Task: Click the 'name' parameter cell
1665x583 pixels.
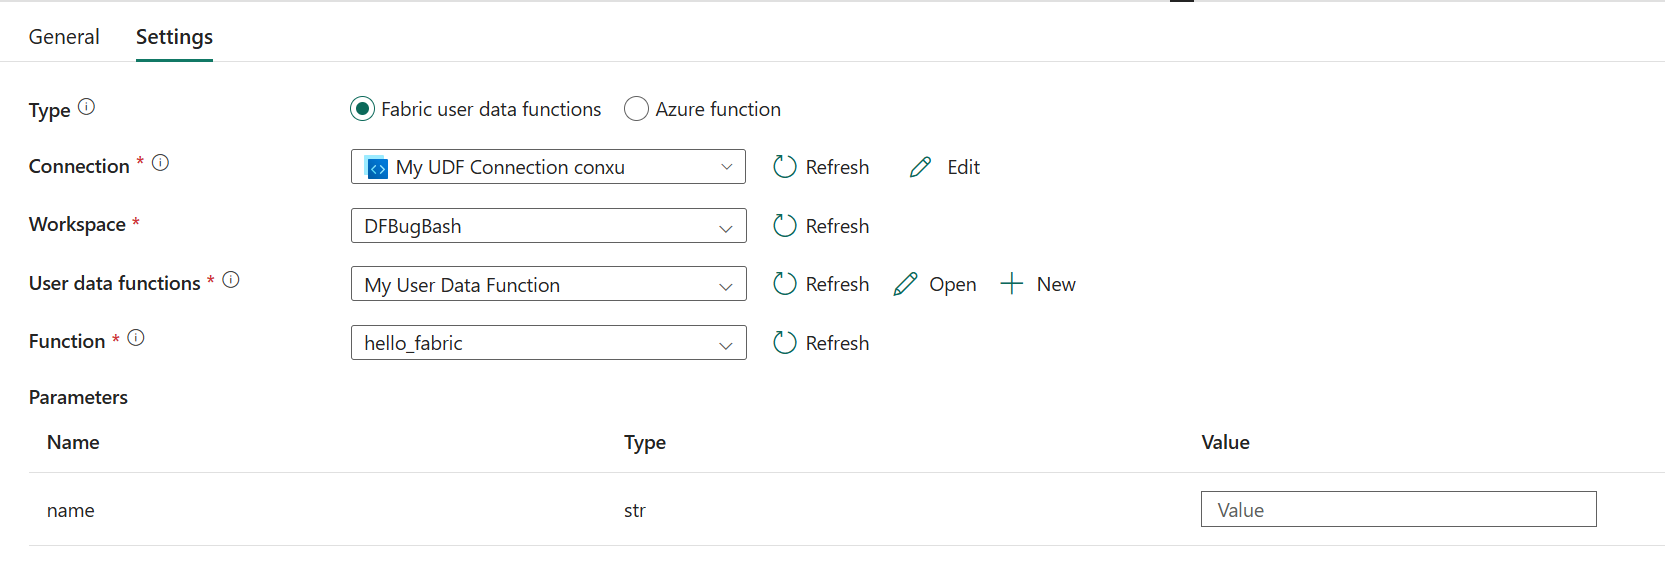Action: (x=71, y=510)
